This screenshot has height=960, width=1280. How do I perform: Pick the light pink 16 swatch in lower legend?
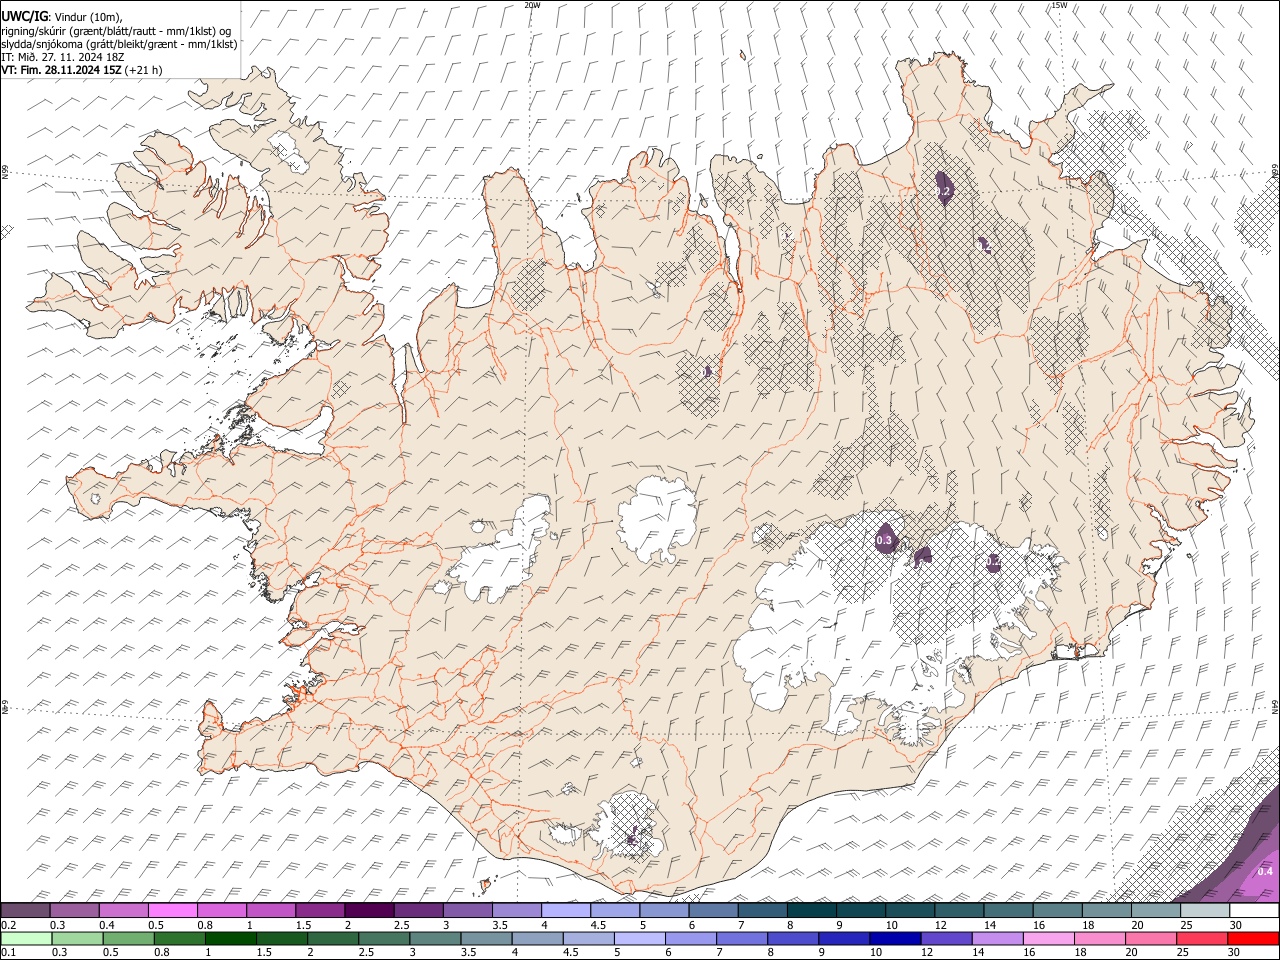tap(1049, 938)
